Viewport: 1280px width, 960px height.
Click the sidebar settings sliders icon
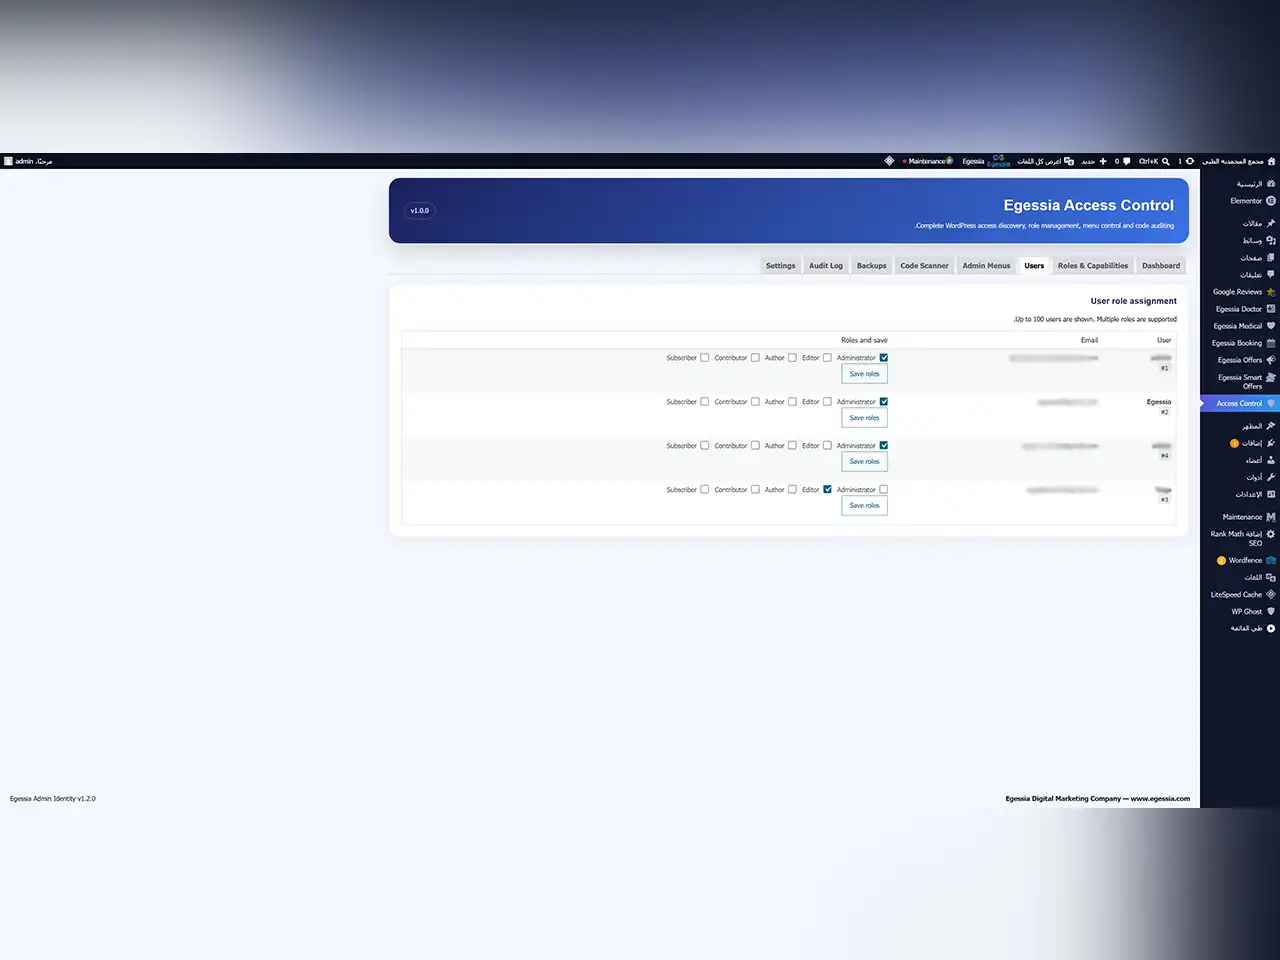click(1271, 494)
